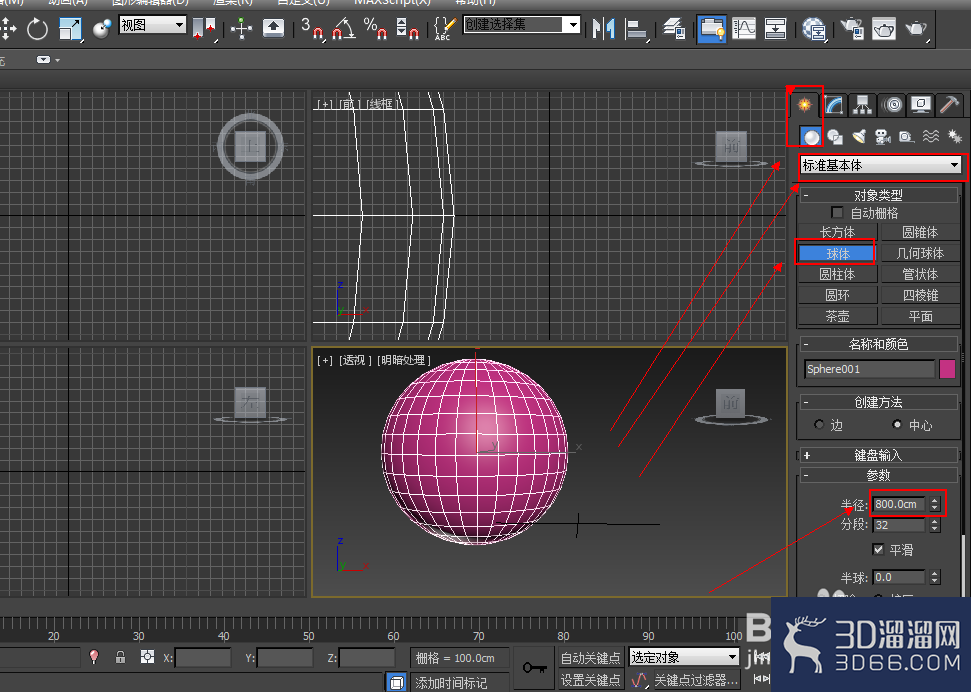Open the Curve Editor from the toolbar
The height and width of the screenshot is (692, 971).
[743, 29]
